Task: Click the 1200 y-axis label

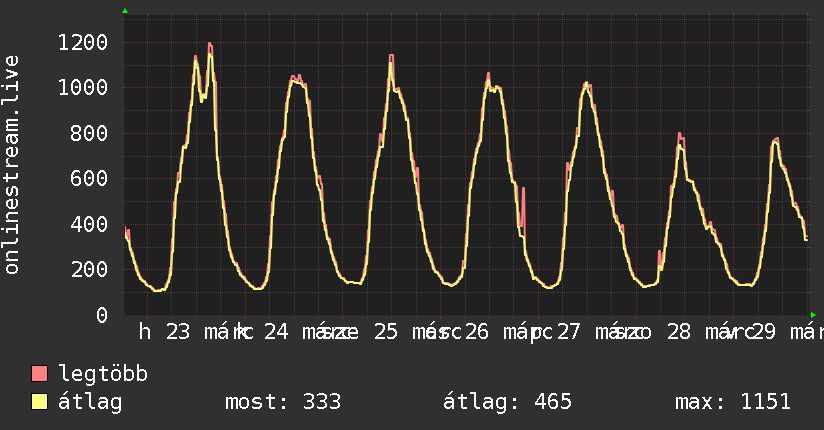Action: tap(83, 42)
